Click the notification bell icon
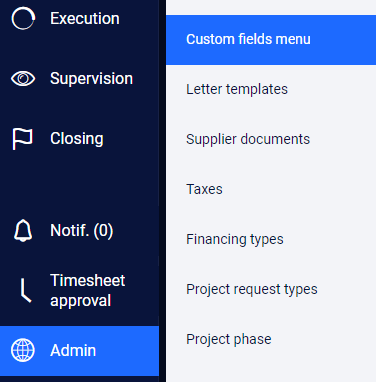Screen dimensions: 376x382 (x=23, y=230)
